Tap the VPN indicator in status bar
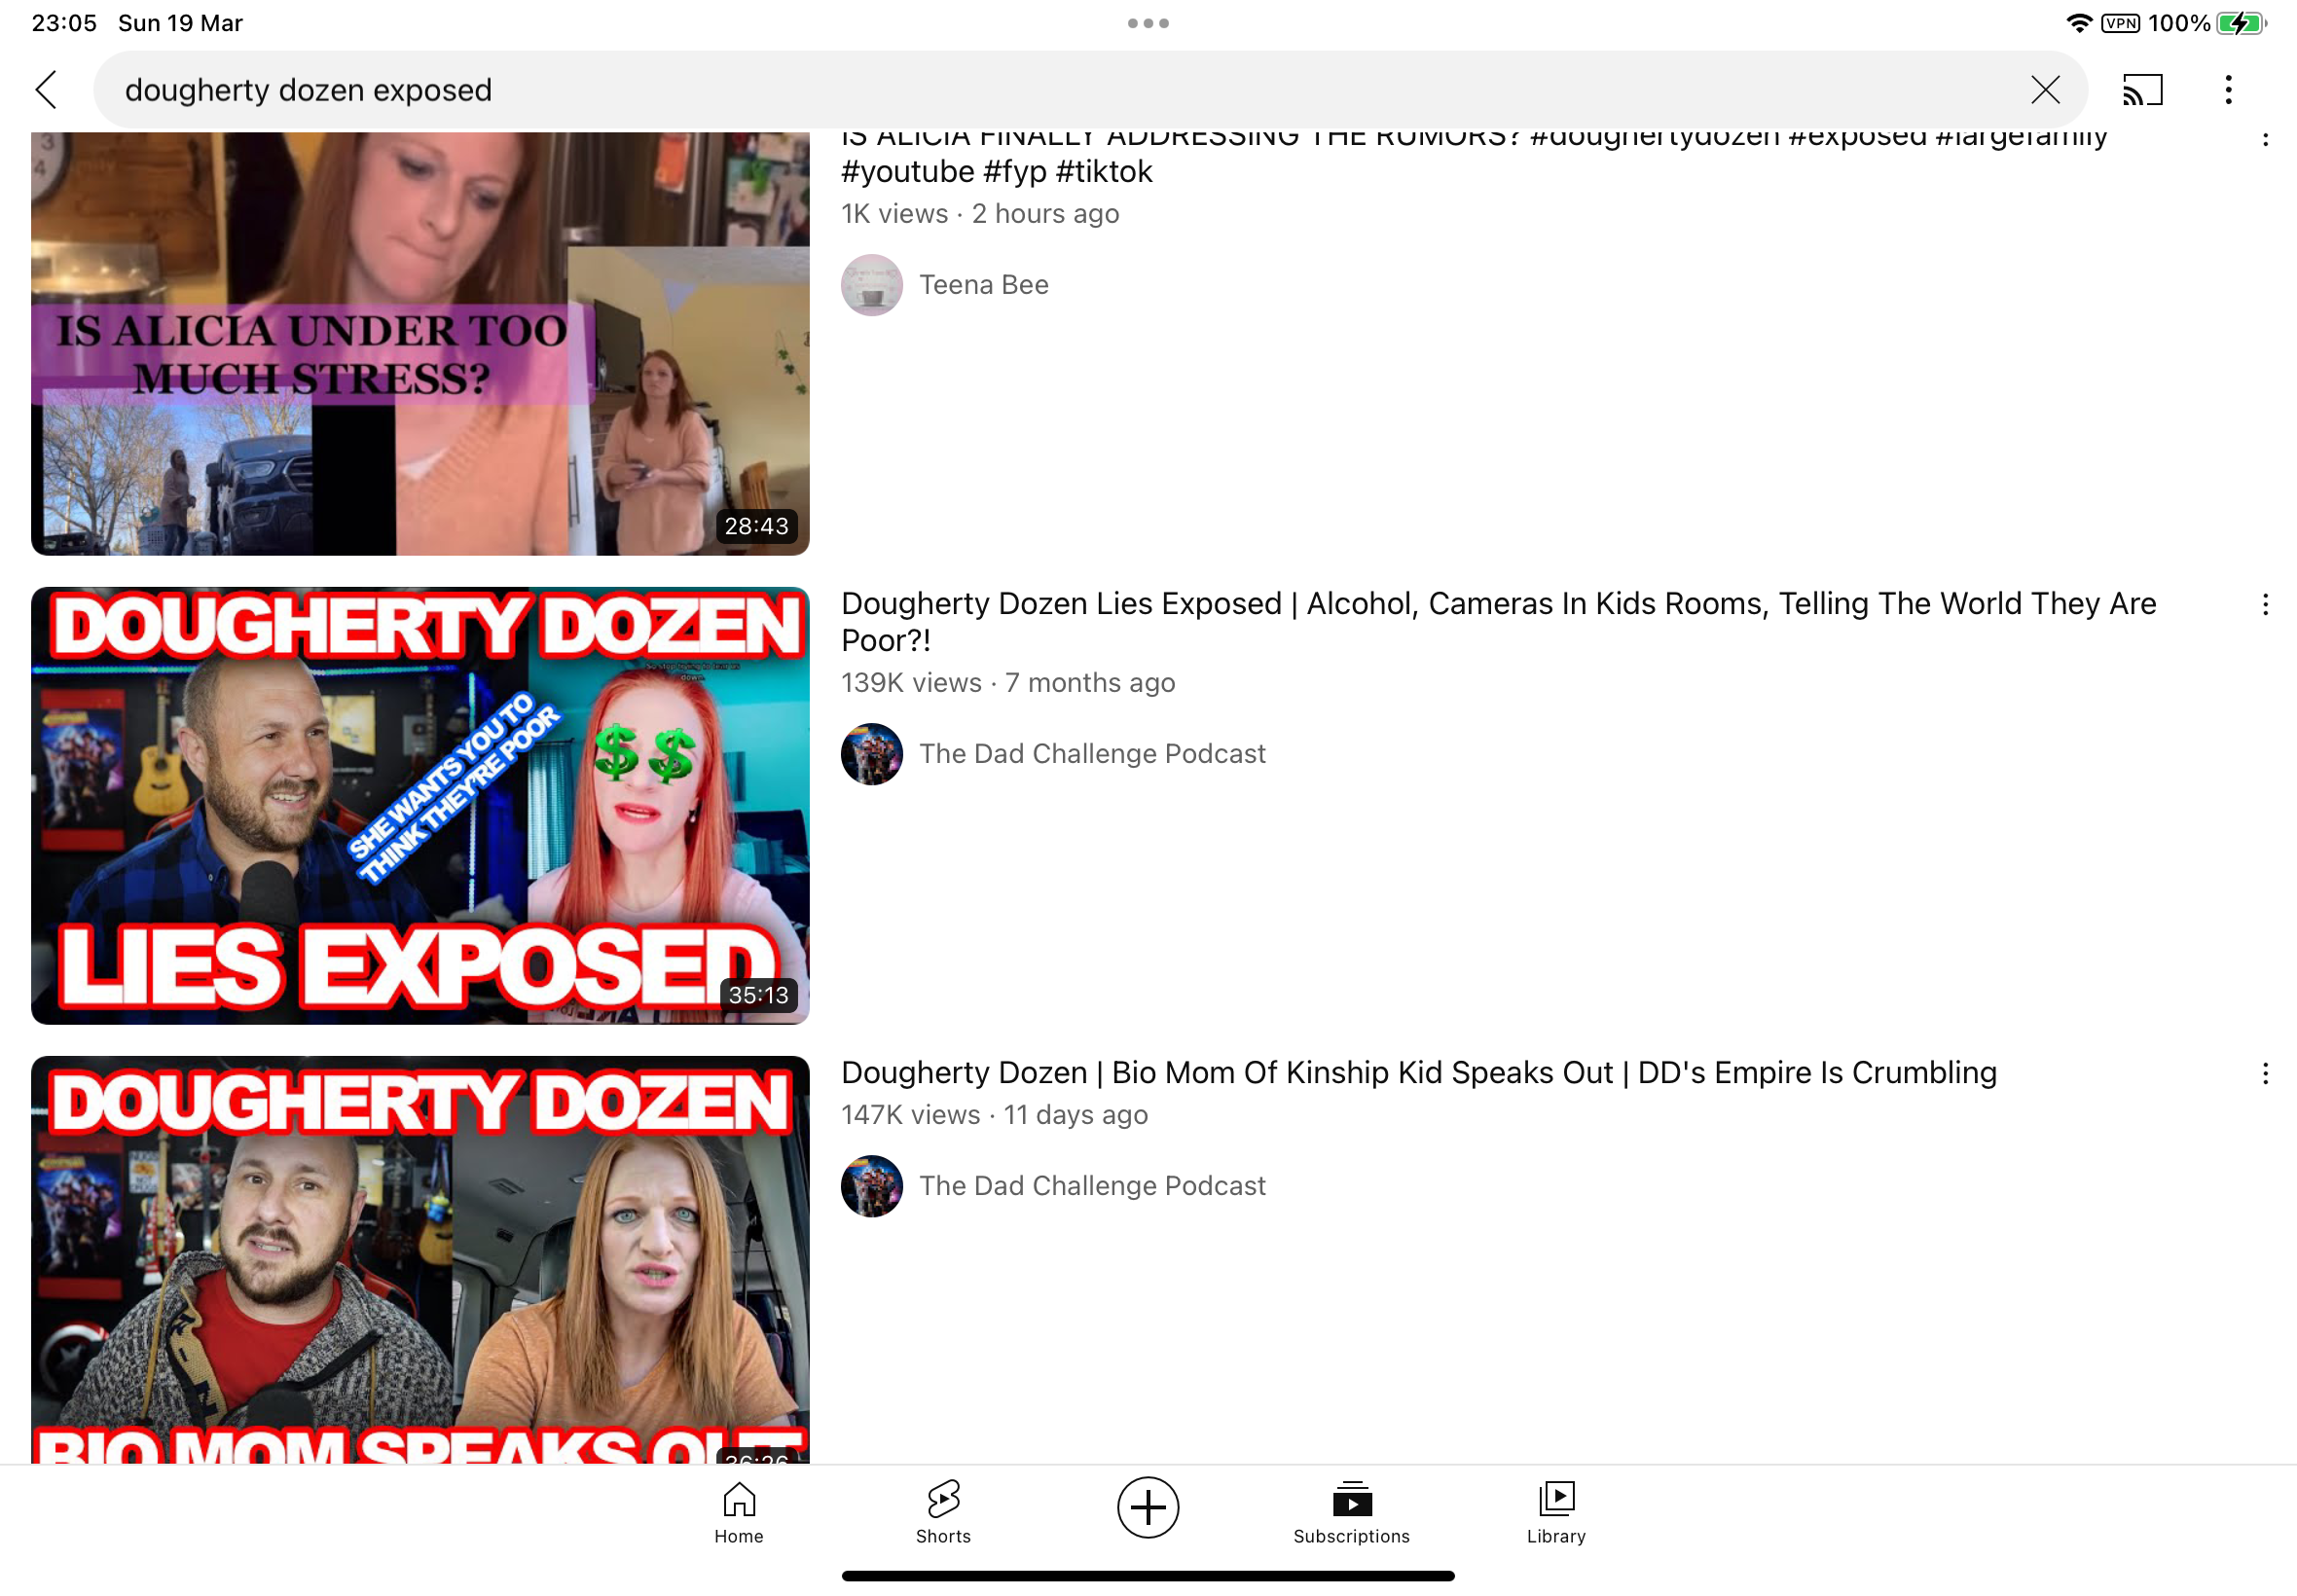This screenshot has height=1596, width=2297. coord(2120,23)
